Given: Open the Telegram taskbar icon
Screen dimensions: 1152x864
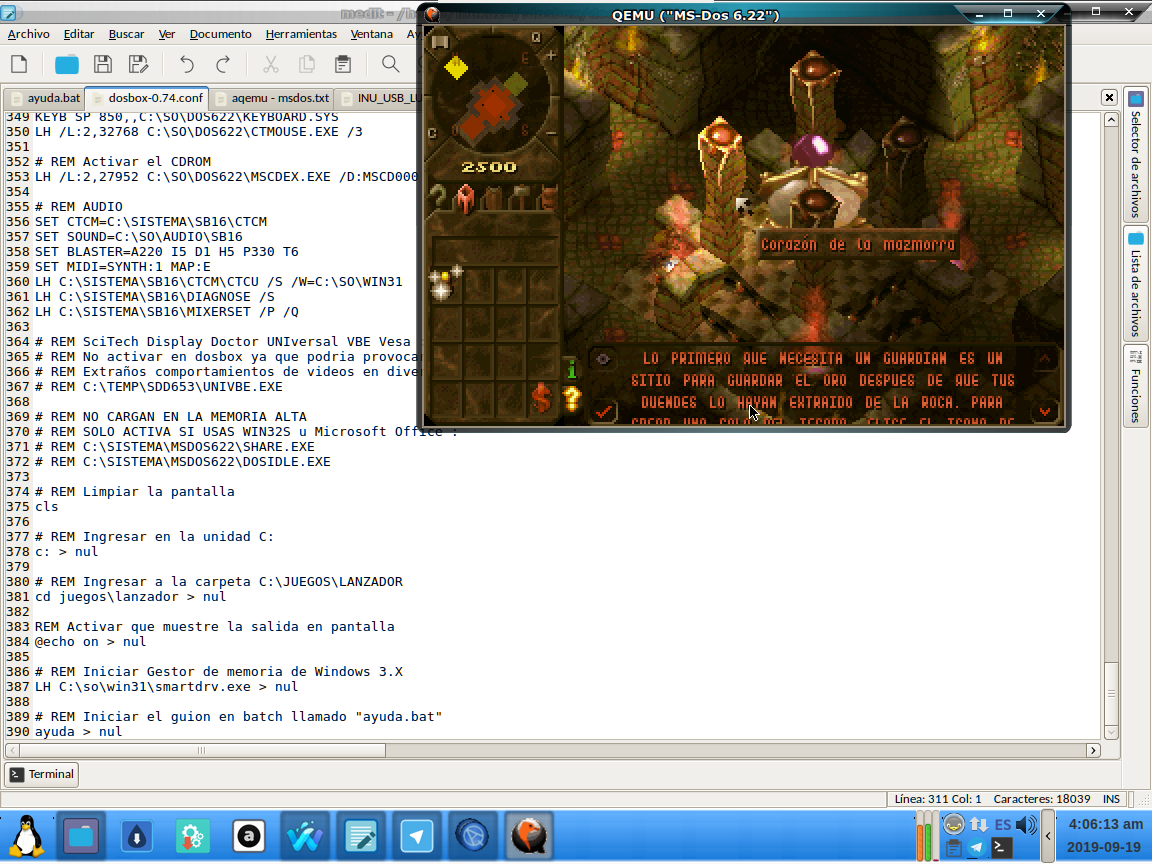Looking at the screenshot, I should (x=417, y=836).
